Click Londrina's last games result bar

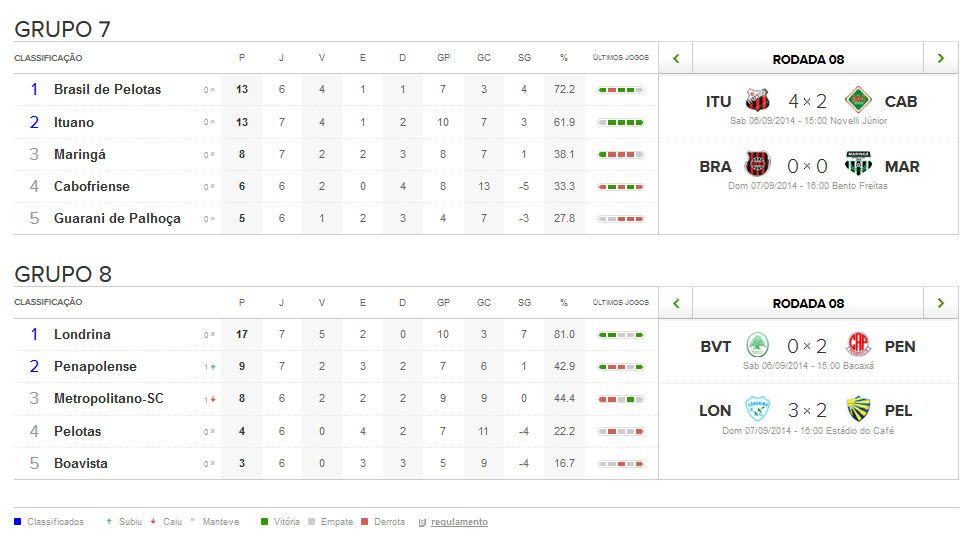click(x=620, y=335)
